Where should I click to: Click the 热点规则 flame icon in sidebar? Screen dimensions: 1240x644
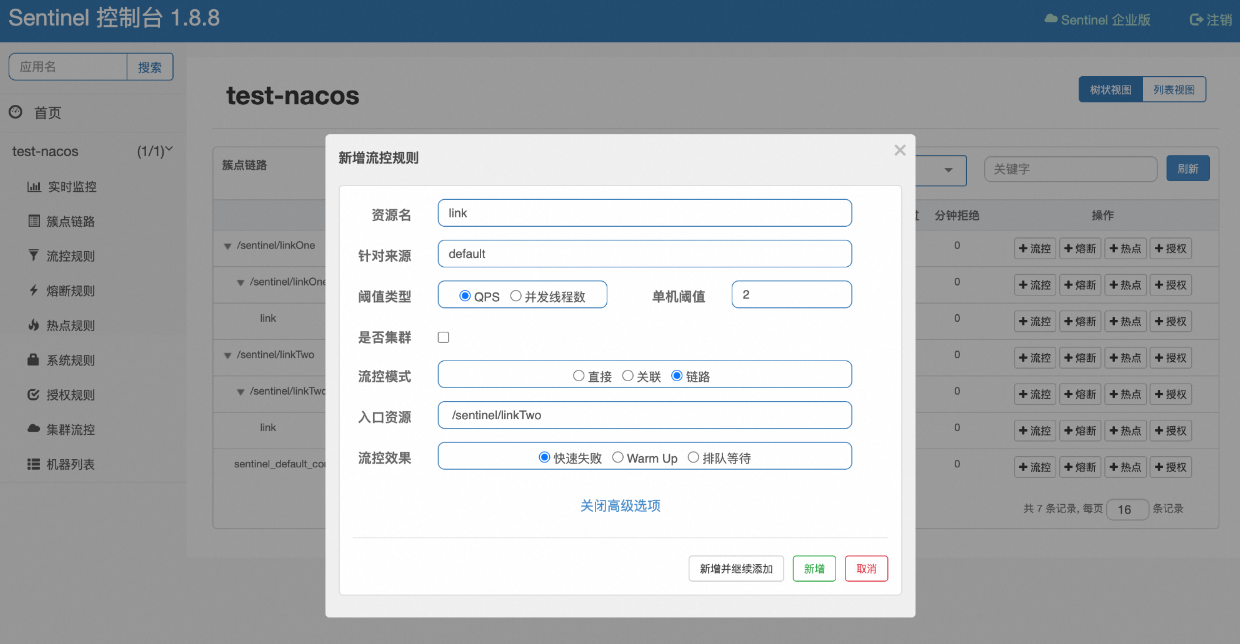[x=34, y=325]
